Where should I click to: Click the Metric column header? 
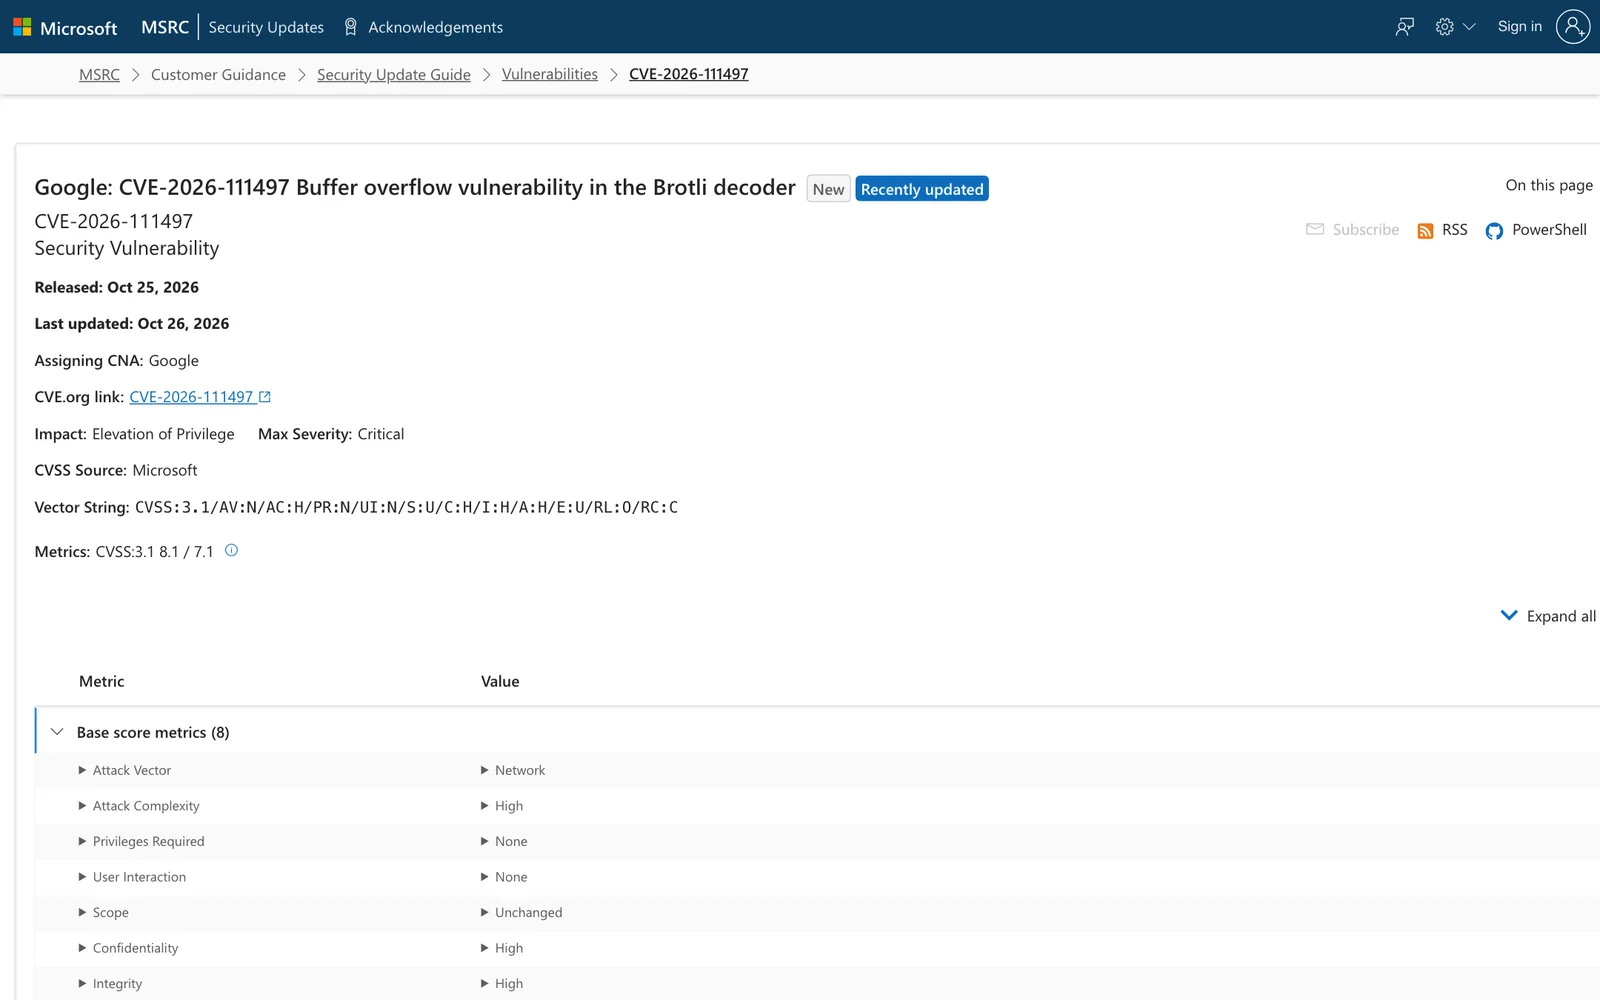coord(102,681)
